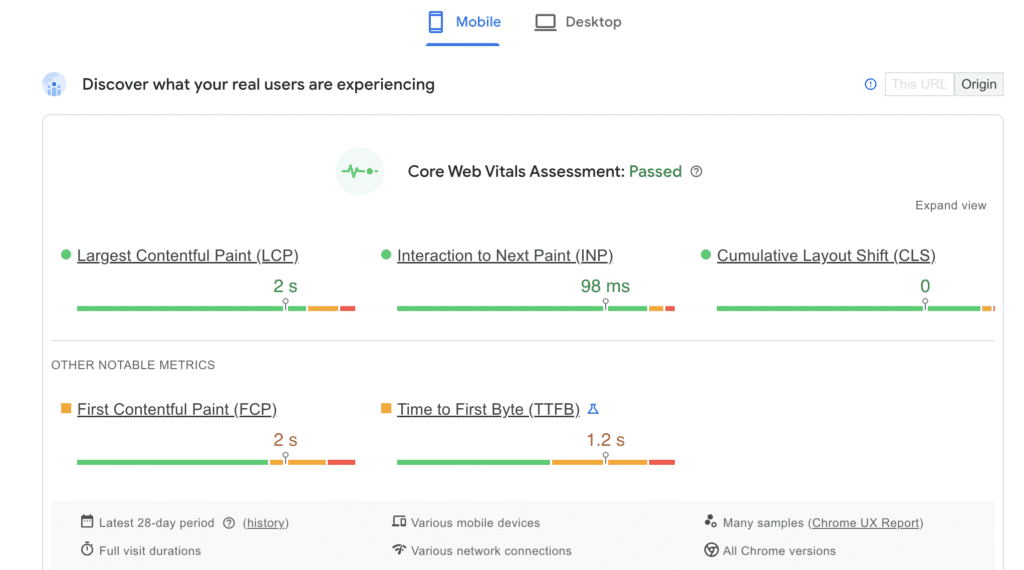Open Interaction to Next Paint (INP) link
This screenshot has height=570, width=1024.
click(505, 256)
